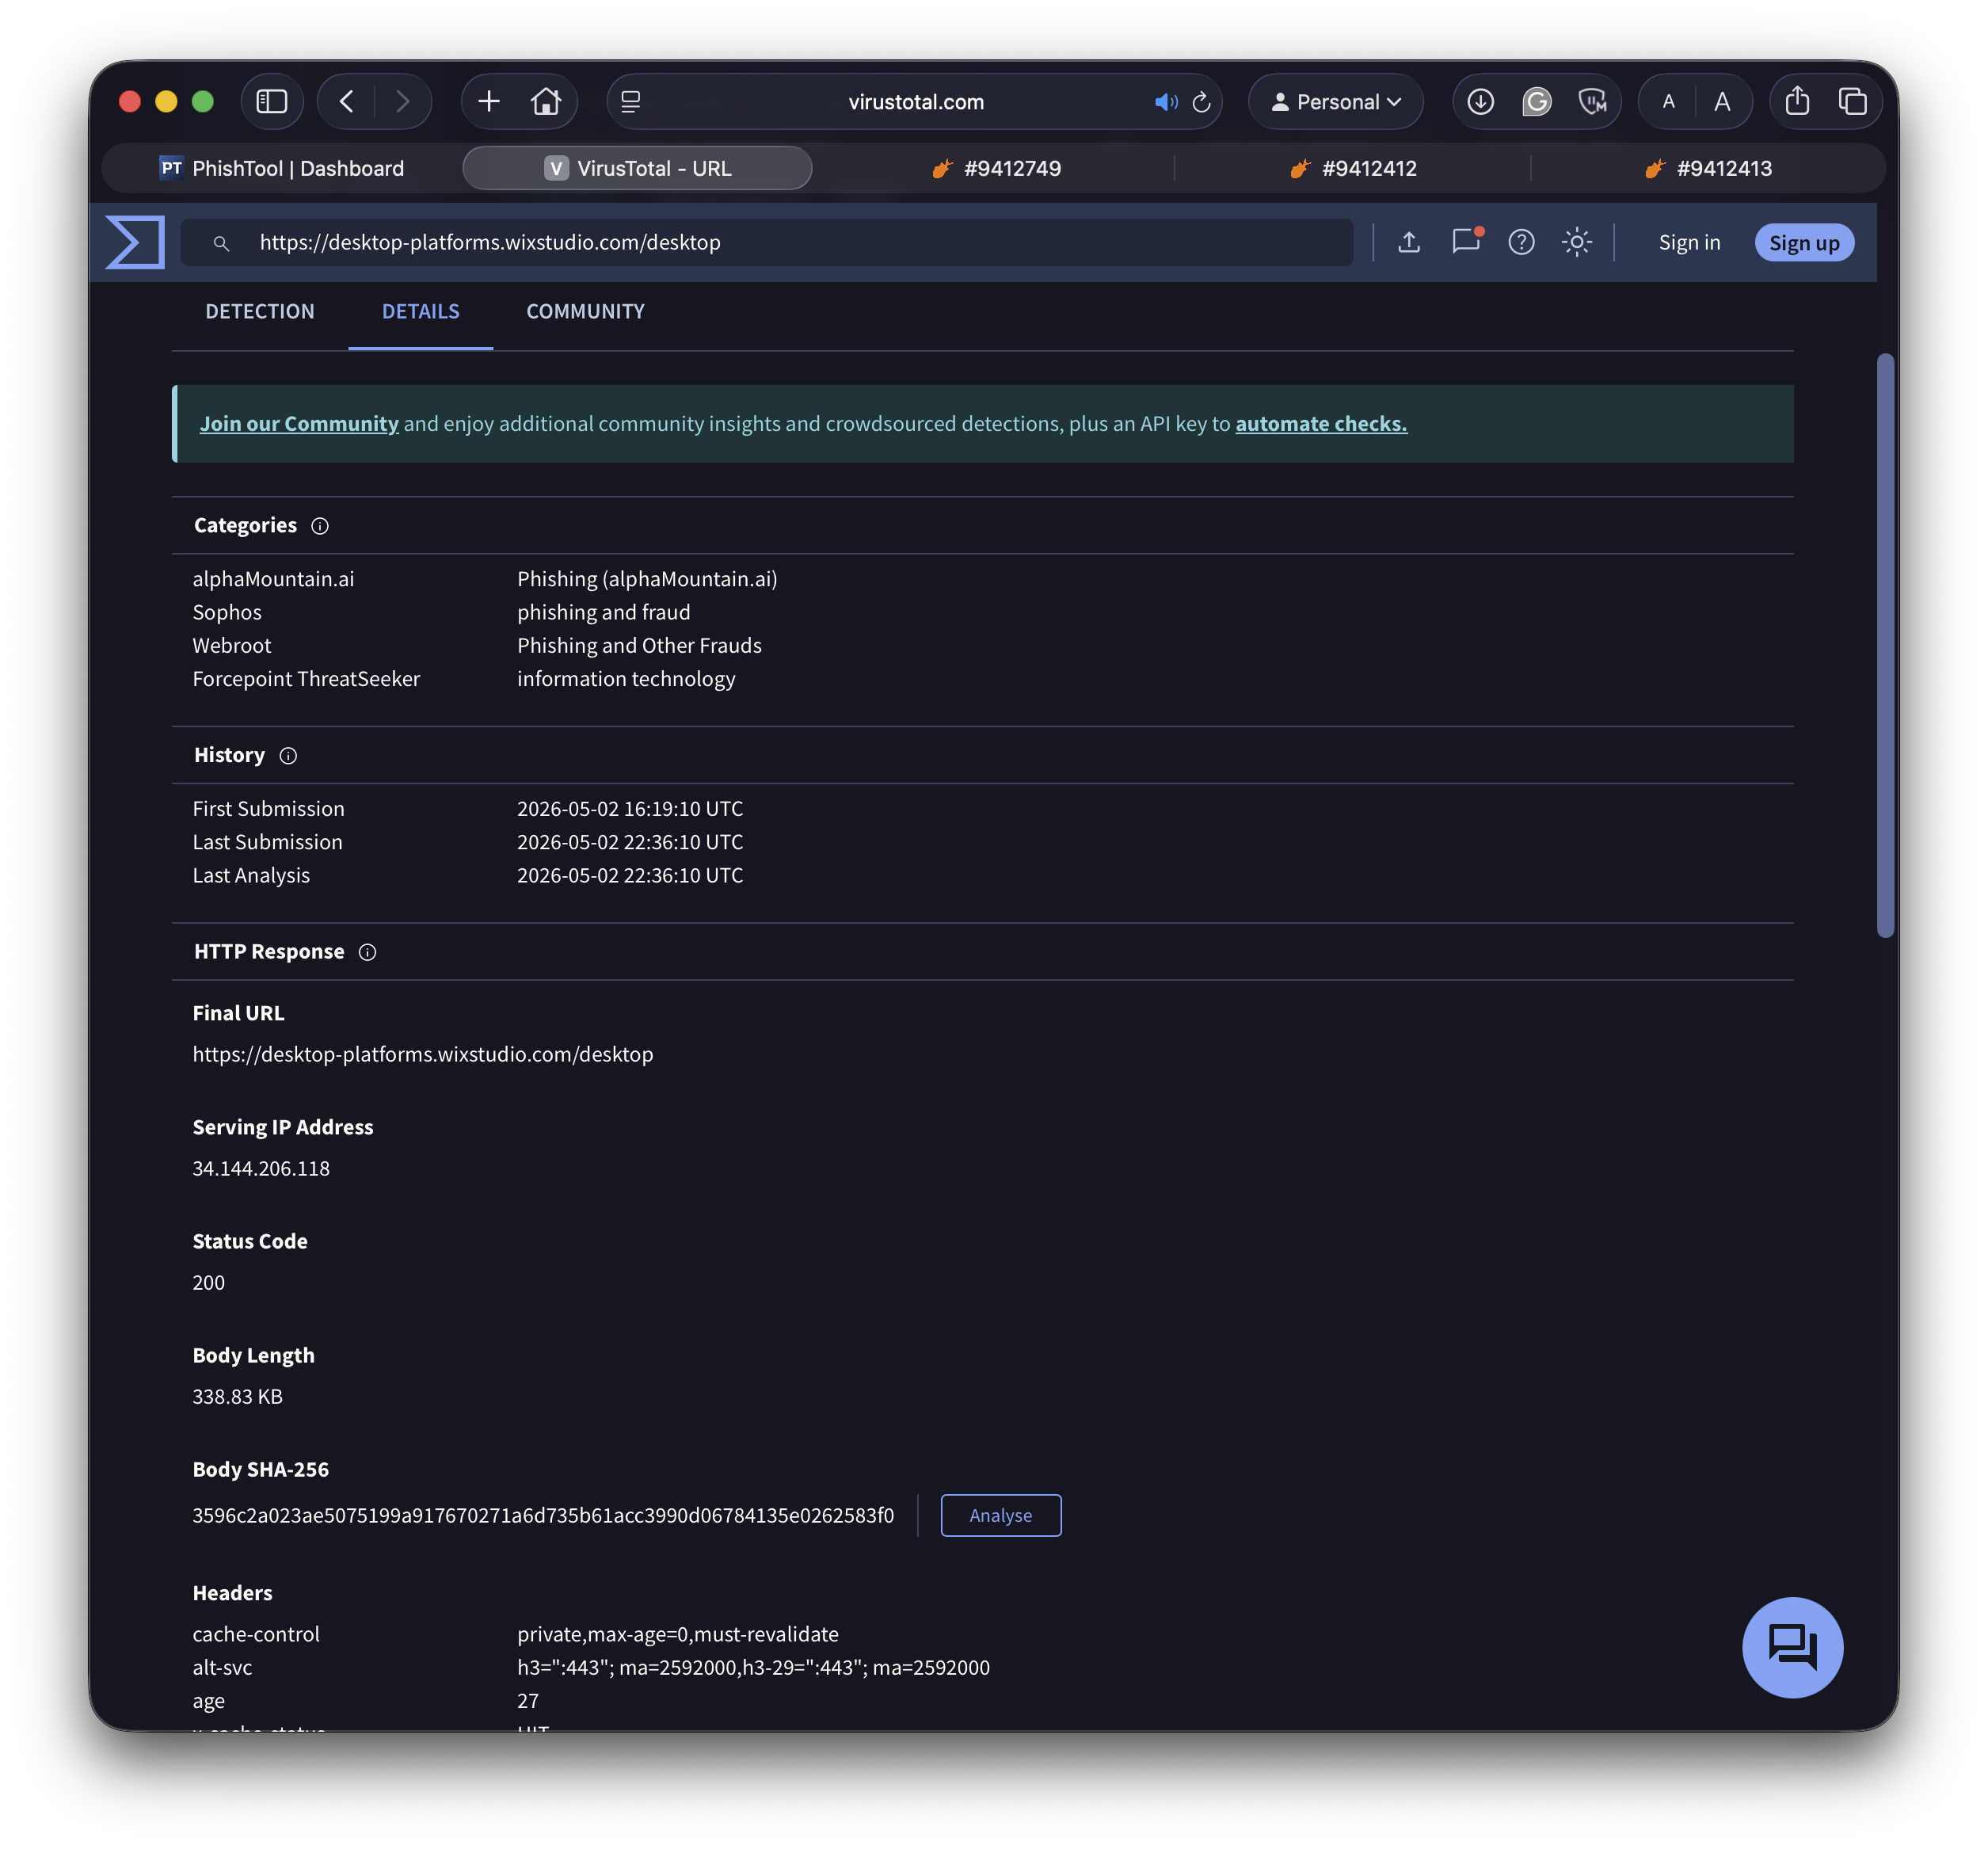The width and height of the screenshot is (1988, 1849).
Task: Open the home page icon
Action: pos(545,101)
